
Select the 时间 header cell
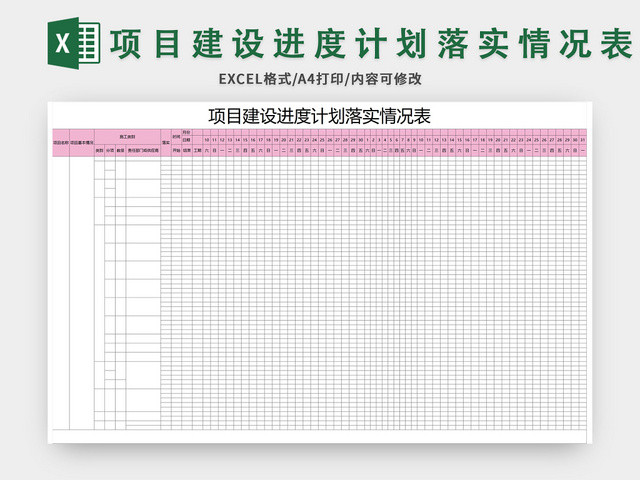[176, 137]
